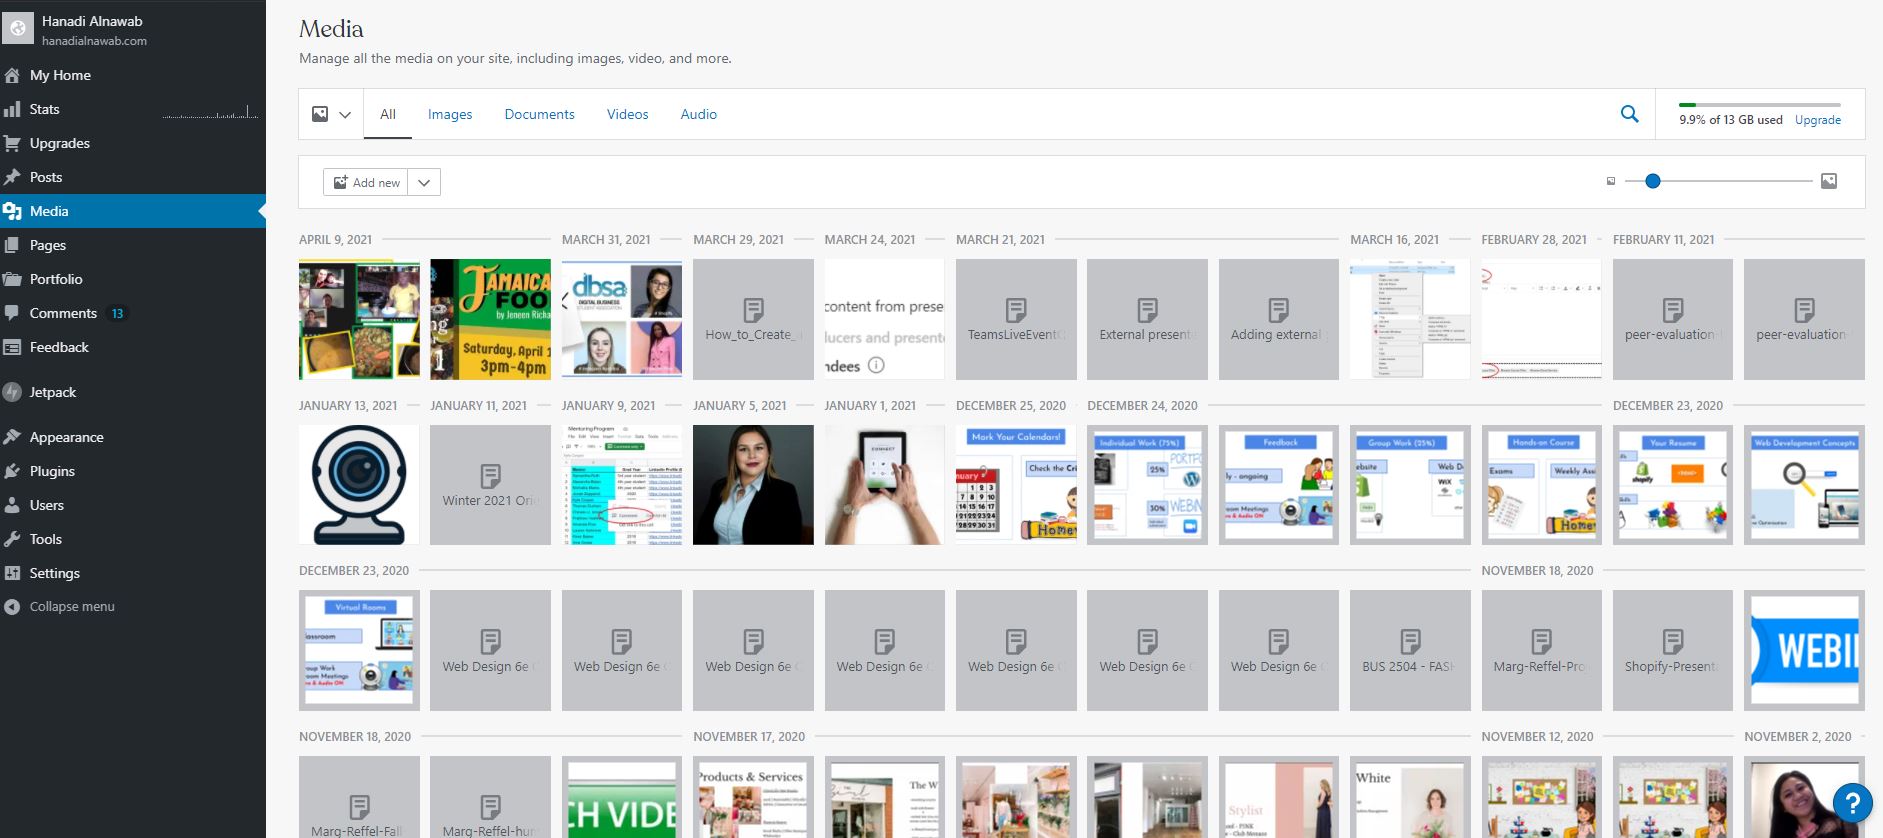Click the blue help question mark icon

click(x=1852, y=801)
